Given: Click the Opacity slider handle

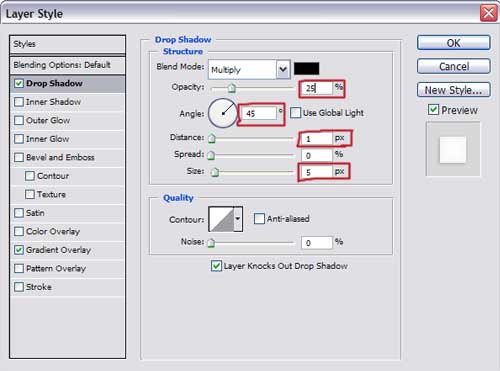Looking at the screenshot, I should click(x=232, y=88).
